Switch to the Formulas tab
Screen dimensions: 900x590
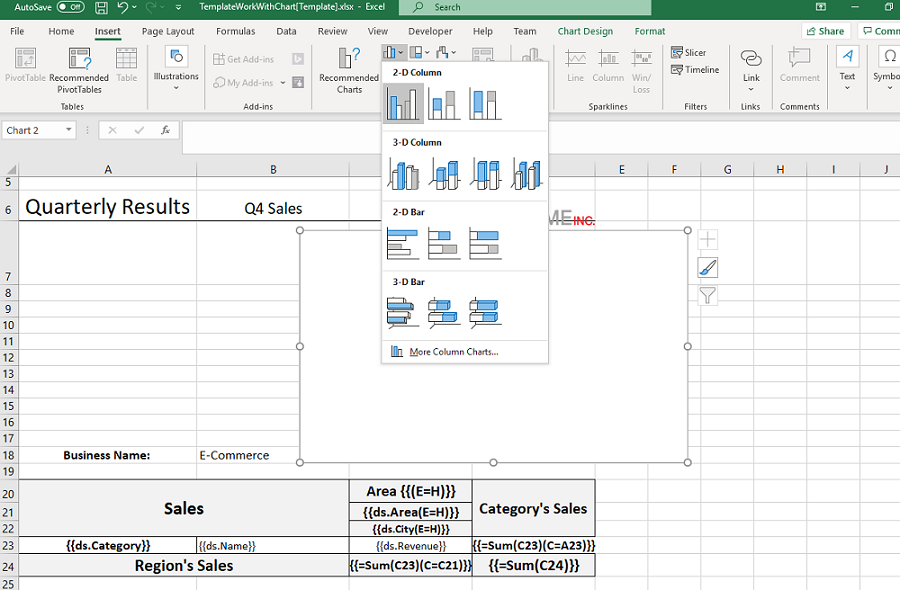point(235,32)
